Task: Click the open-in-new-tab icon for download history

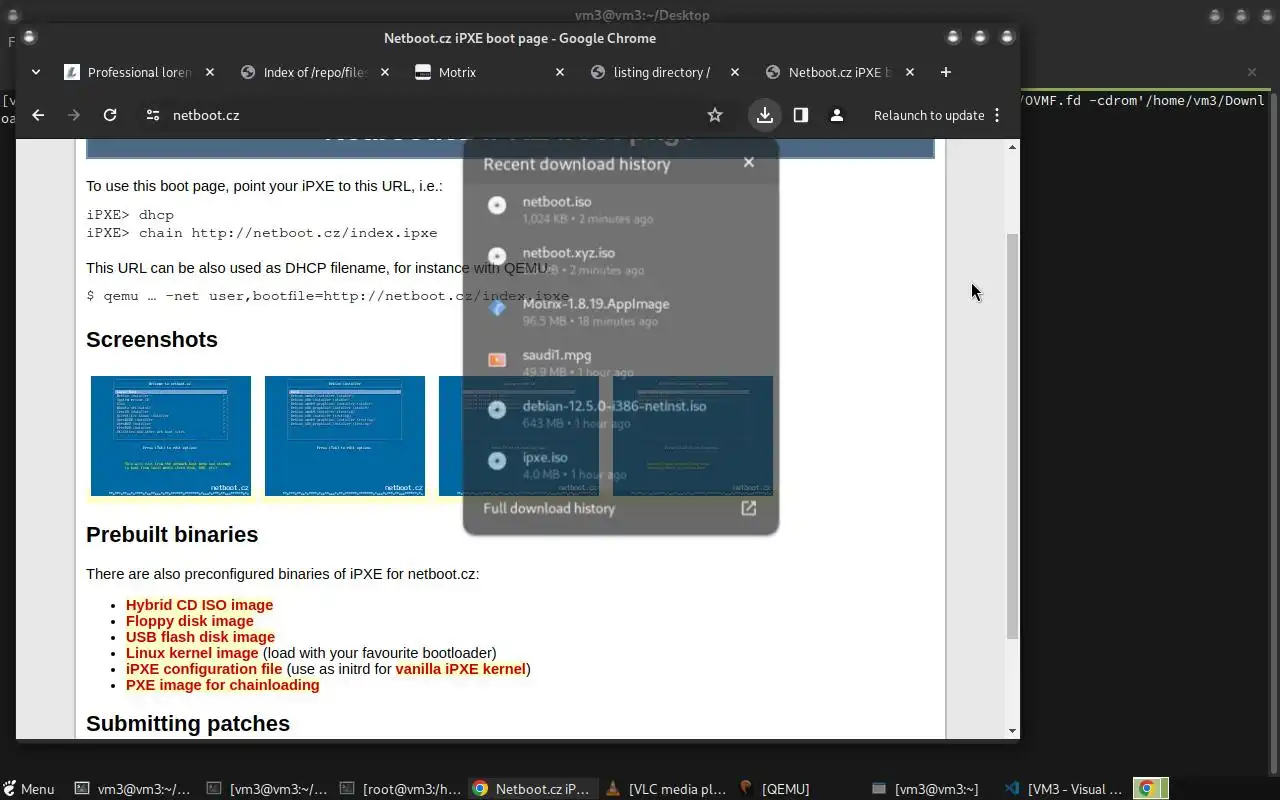Action: coord(748,508)
